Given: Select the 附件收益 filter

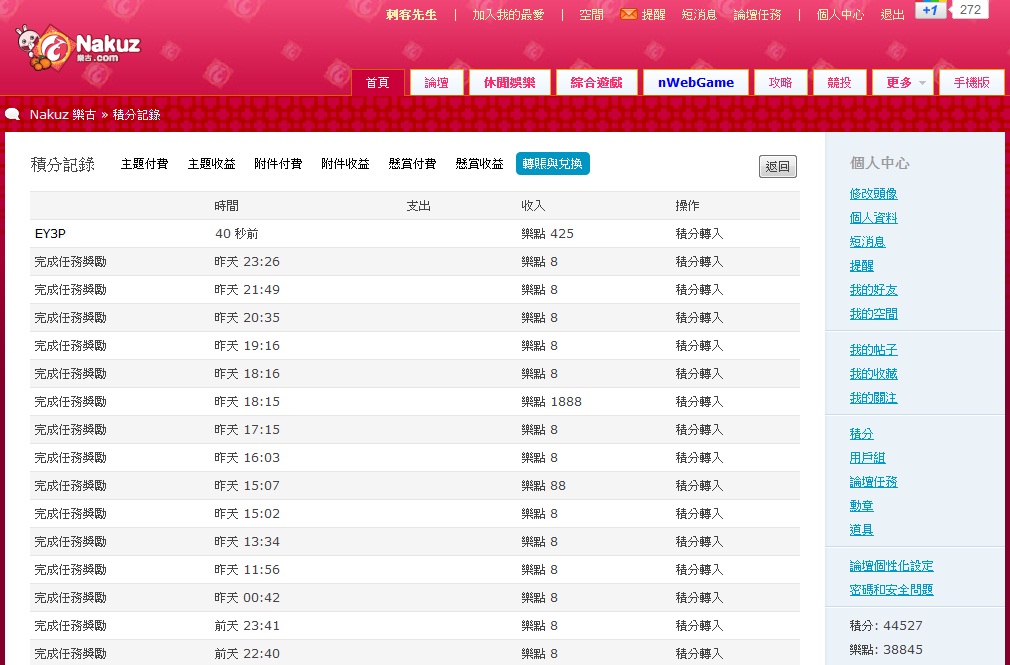Looking at the screenshot, I should tap(345, 164).
